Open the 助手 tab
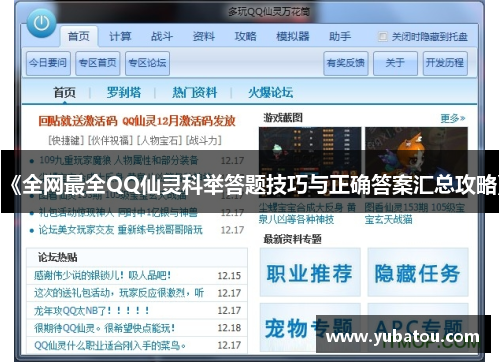The width and height of the screenshot is (500, 362). pos(340,36)
